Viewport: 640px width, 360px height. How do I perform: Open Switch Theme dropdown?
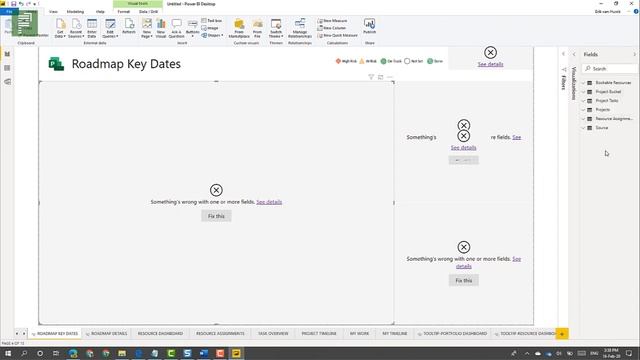276,28
